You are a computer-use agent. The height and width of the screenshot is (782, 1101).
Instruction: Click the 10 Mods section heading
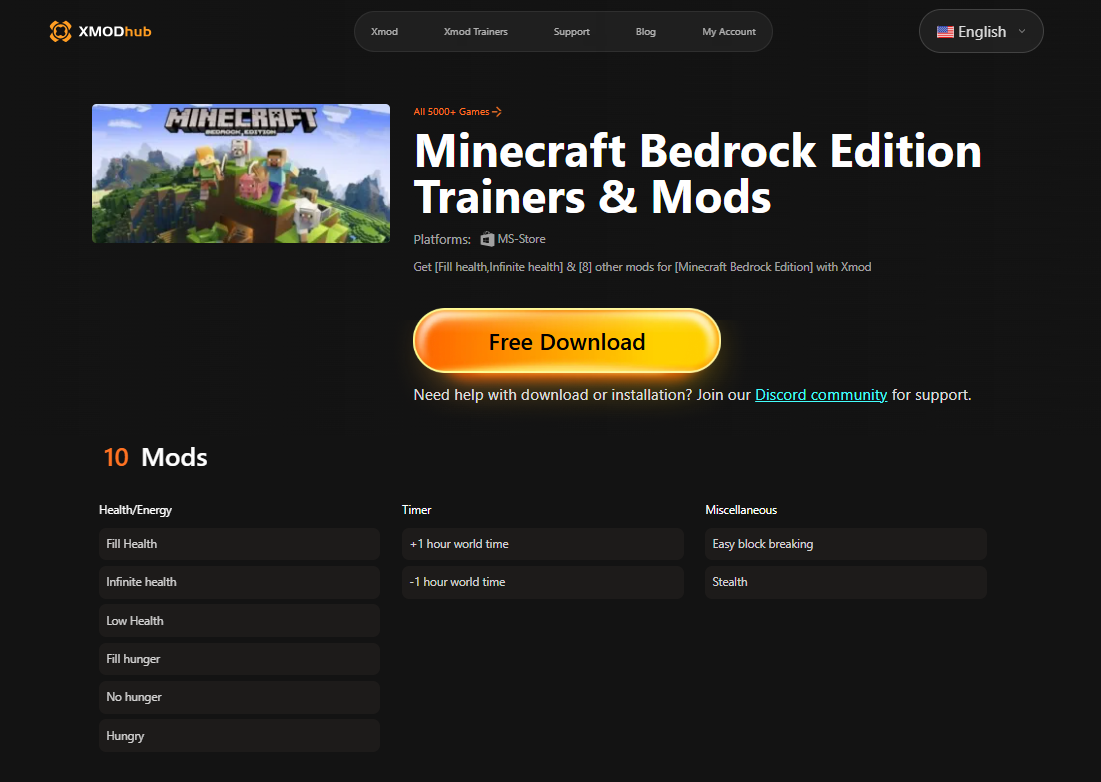[155, 457]
